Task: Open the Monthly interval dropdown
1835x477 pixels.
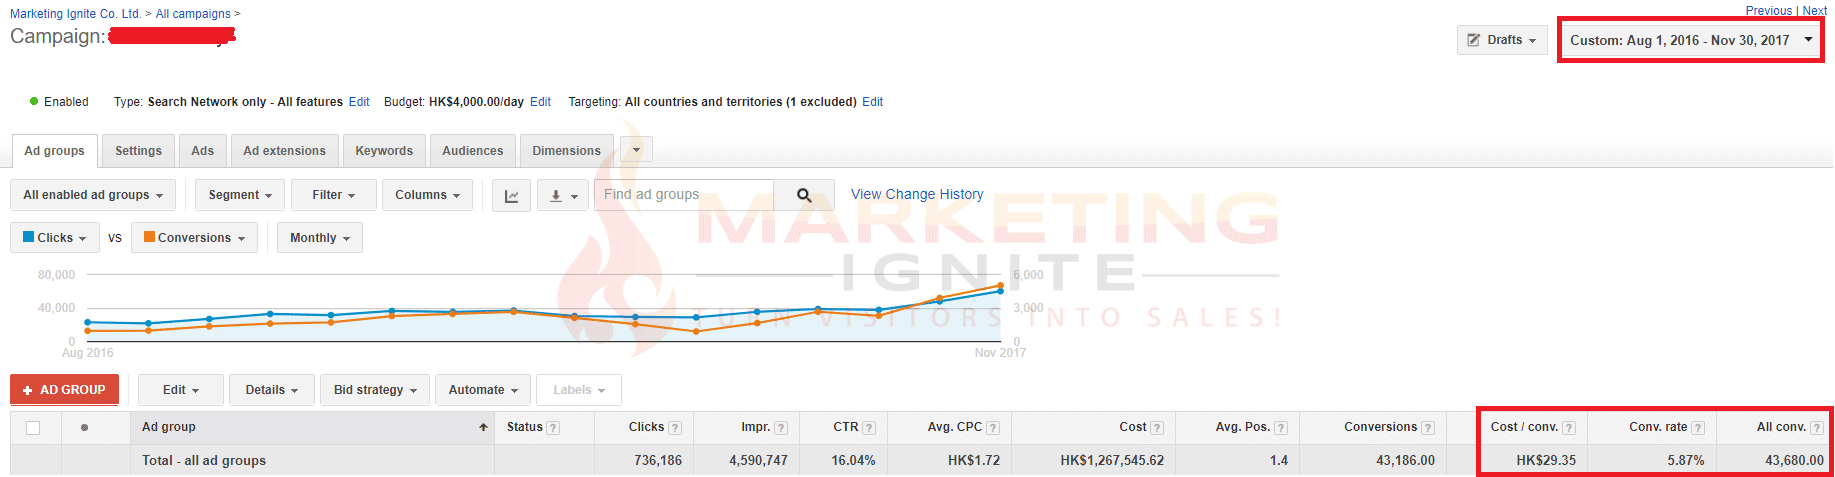Action: coord(319,238)
